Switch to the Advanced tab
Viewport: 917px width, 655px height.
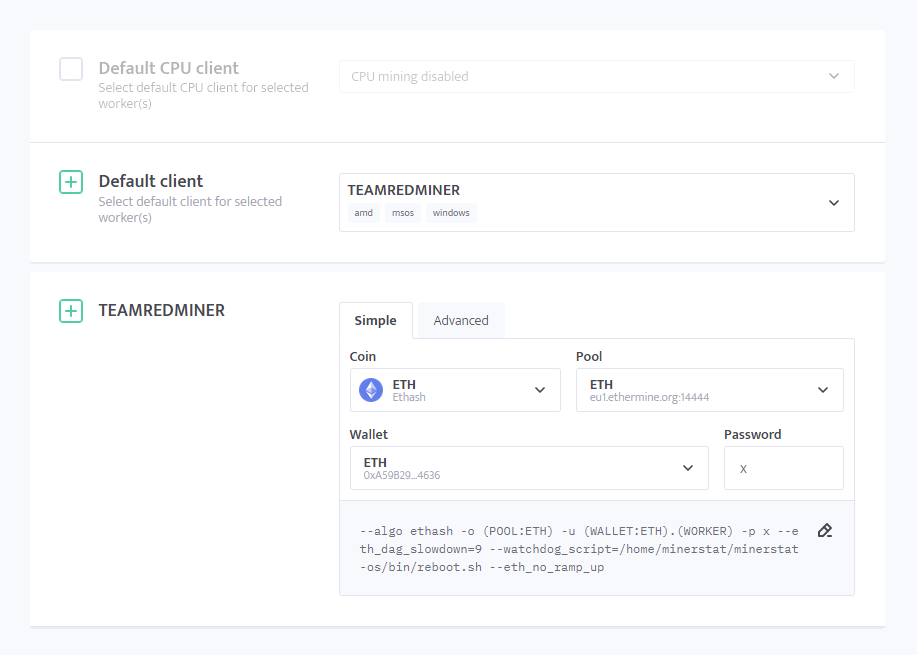(461, 320)
